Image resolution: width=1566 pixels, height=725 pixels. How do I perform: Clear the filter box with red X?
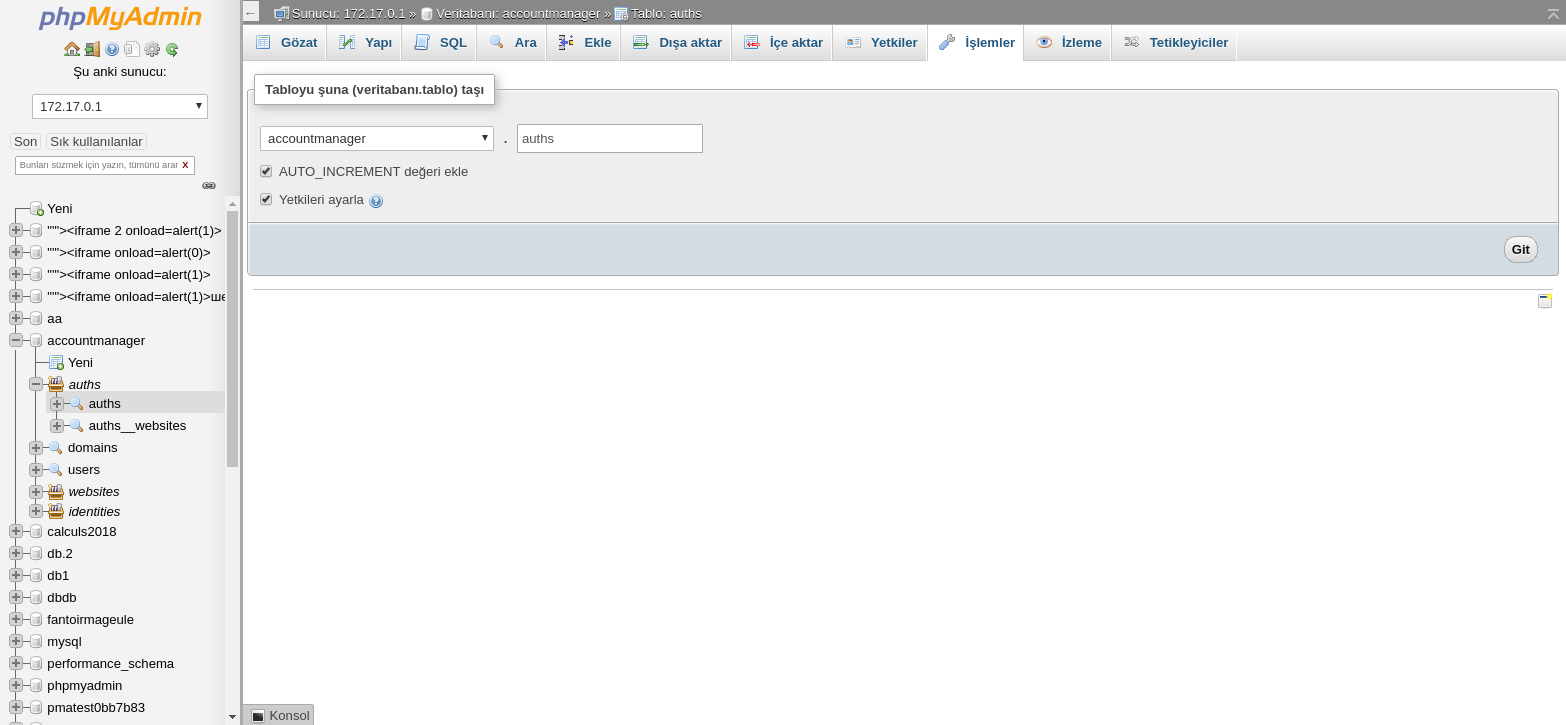pyautogui.click(x=186, y=165)
